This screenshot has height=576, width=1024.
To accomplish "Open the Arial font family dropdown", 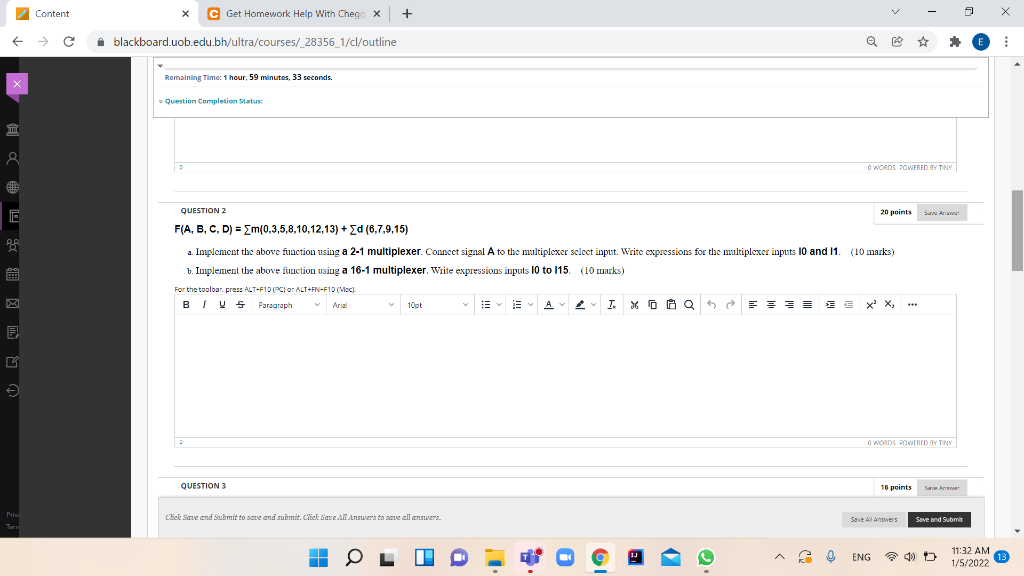I will click(x=363, y=305).
